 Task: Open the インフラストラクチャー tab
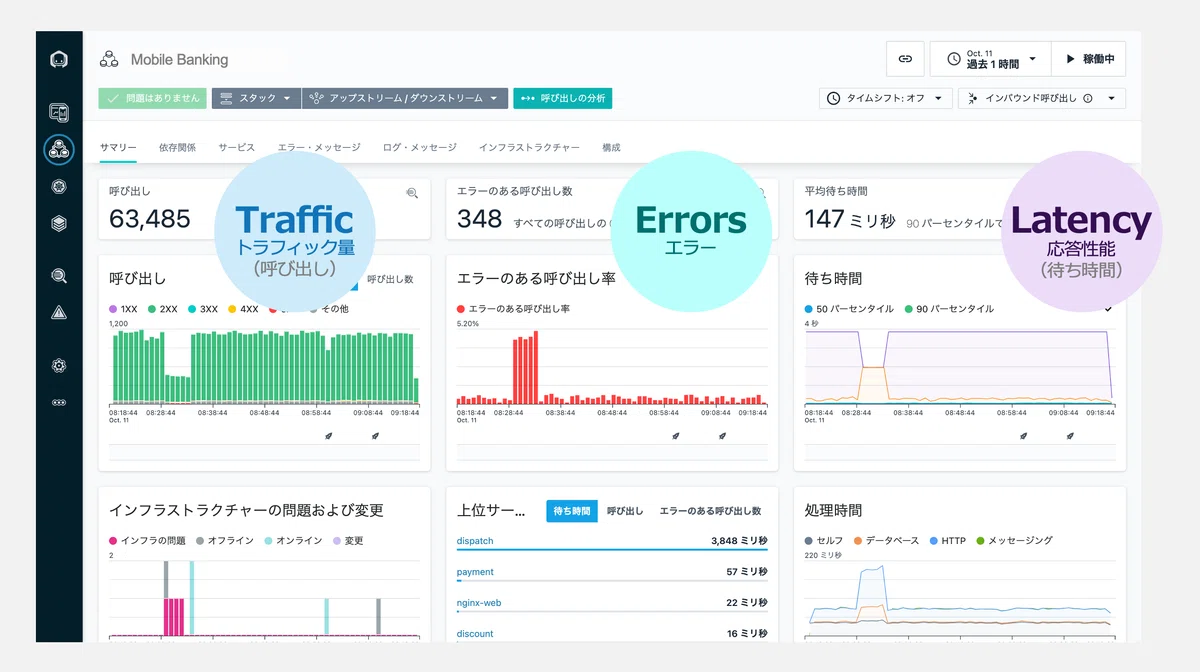(x=529, y=147)
